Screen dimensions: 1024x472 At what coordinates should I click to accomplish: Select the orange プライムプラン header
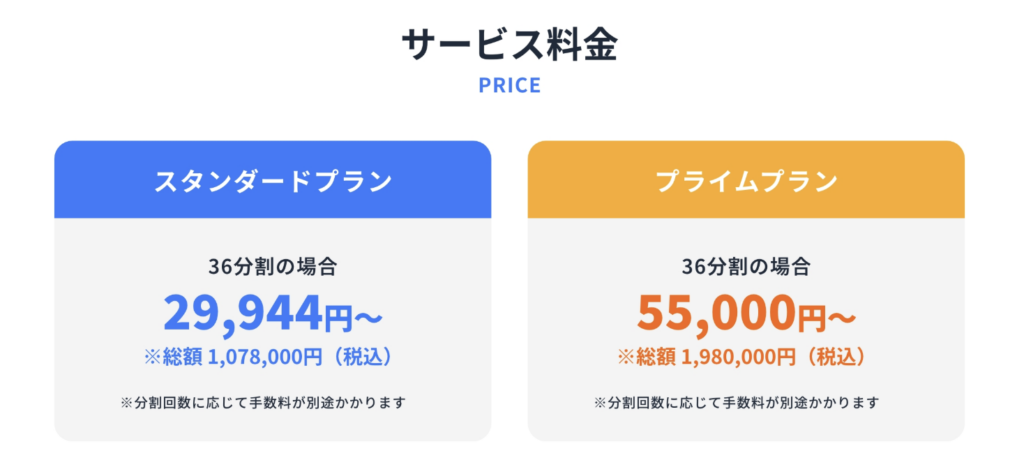click(x=746, y=181)
